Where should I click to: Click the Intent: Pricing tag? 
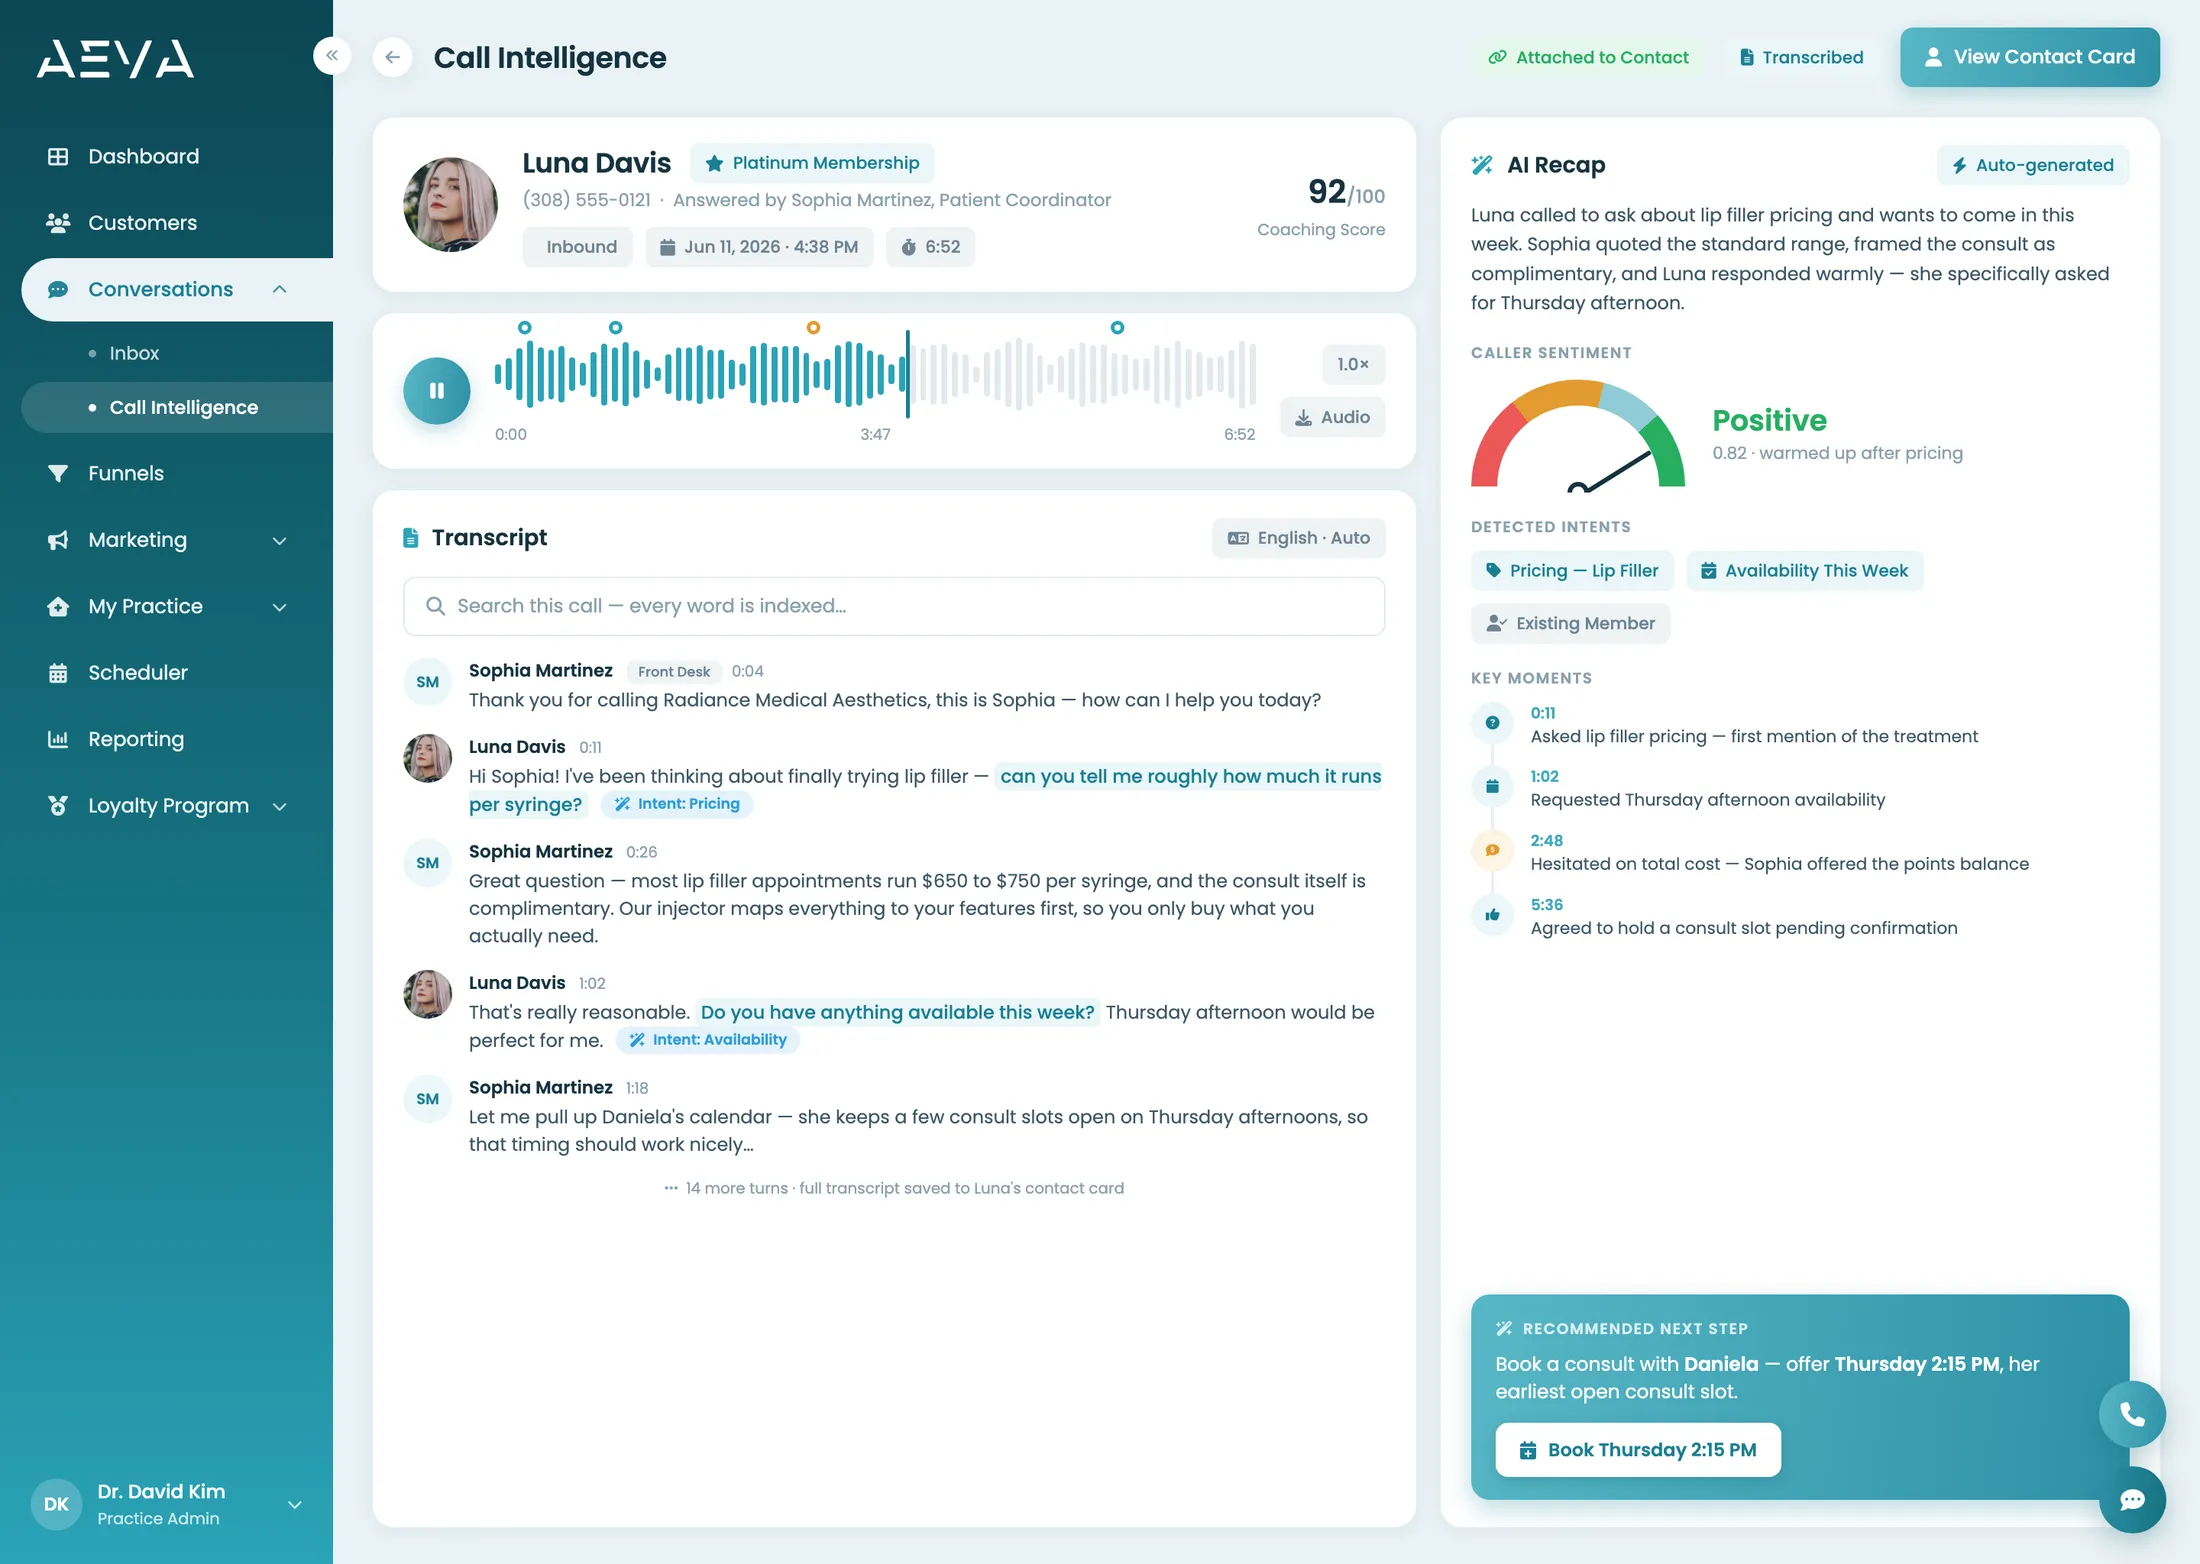click(677, 804)
